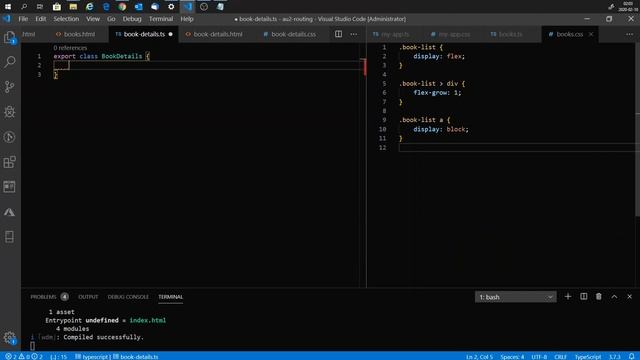Viewport: 640px width, 360px height.
Task: Open the Edit menu
Action: pos(40,19)
